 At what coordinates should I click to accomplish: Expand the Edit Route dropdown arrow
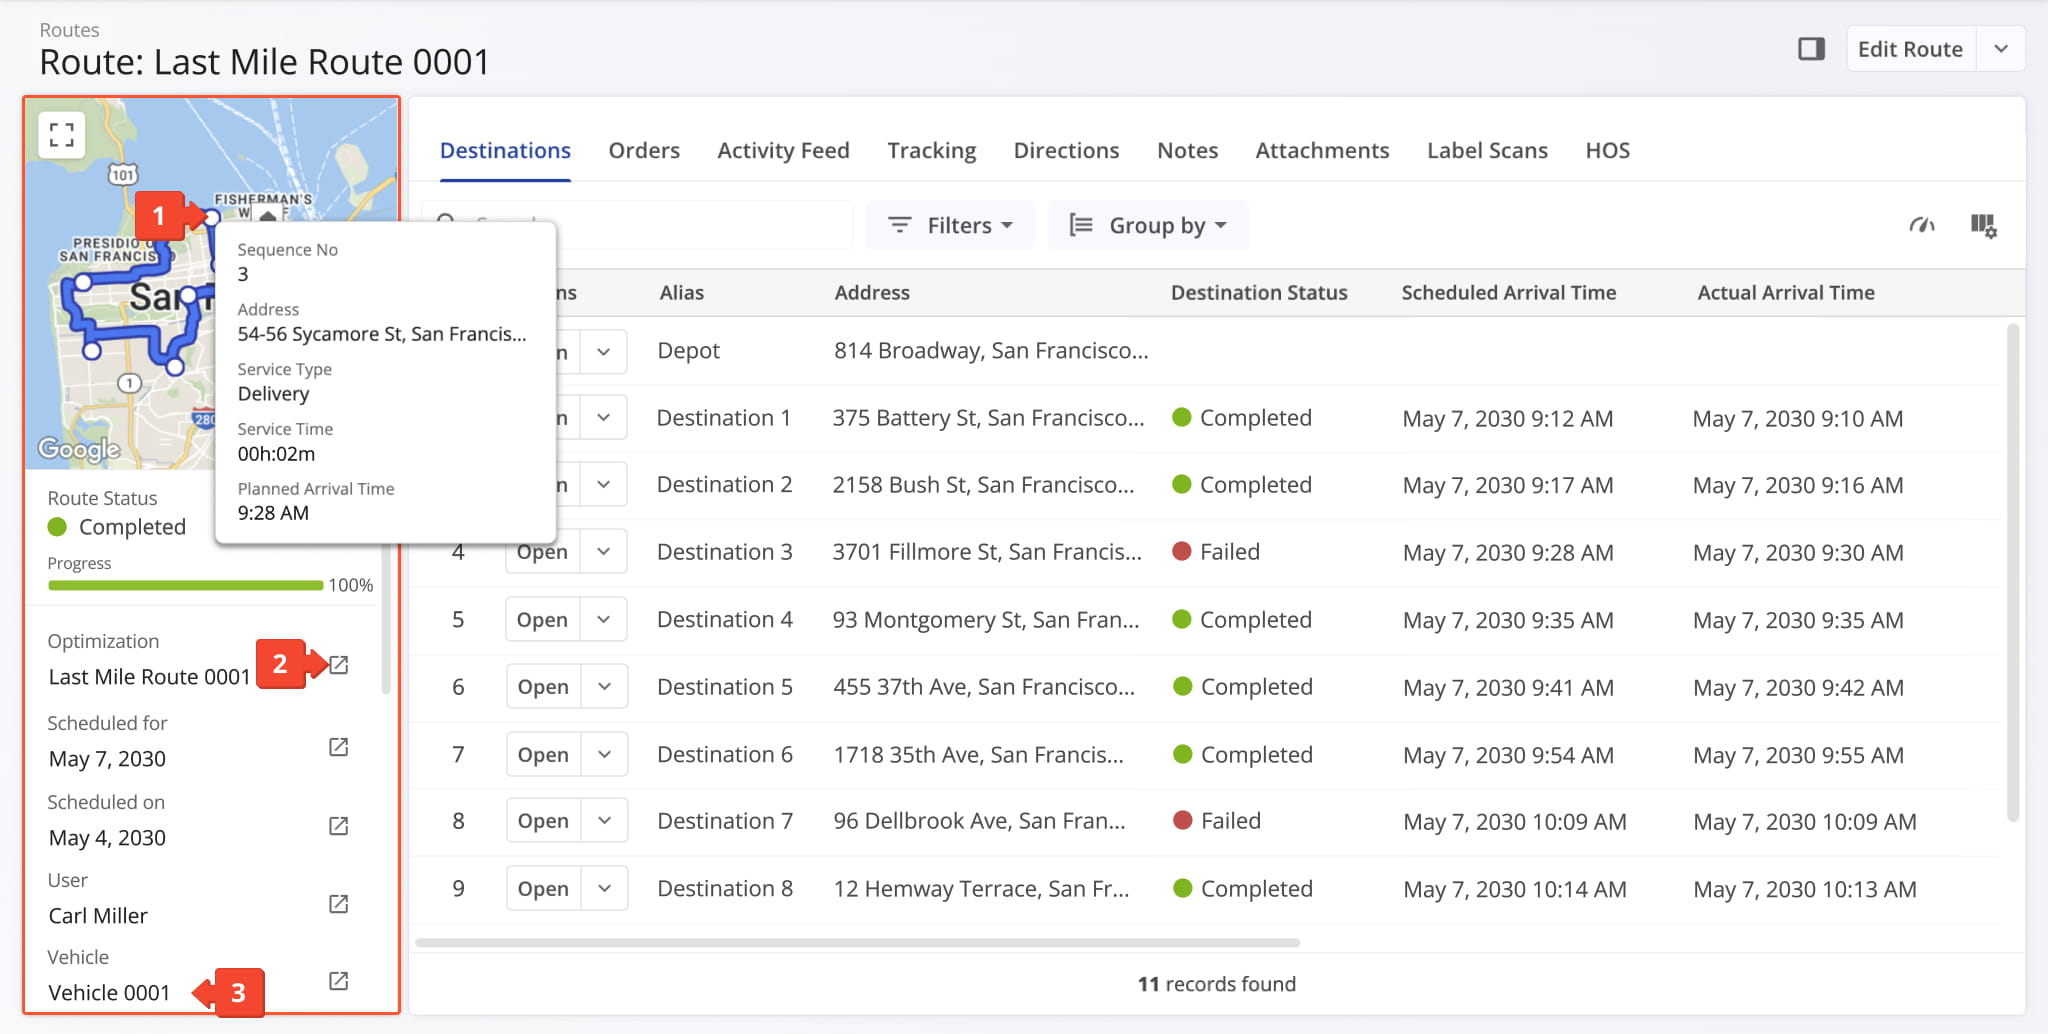[2001, 49]
